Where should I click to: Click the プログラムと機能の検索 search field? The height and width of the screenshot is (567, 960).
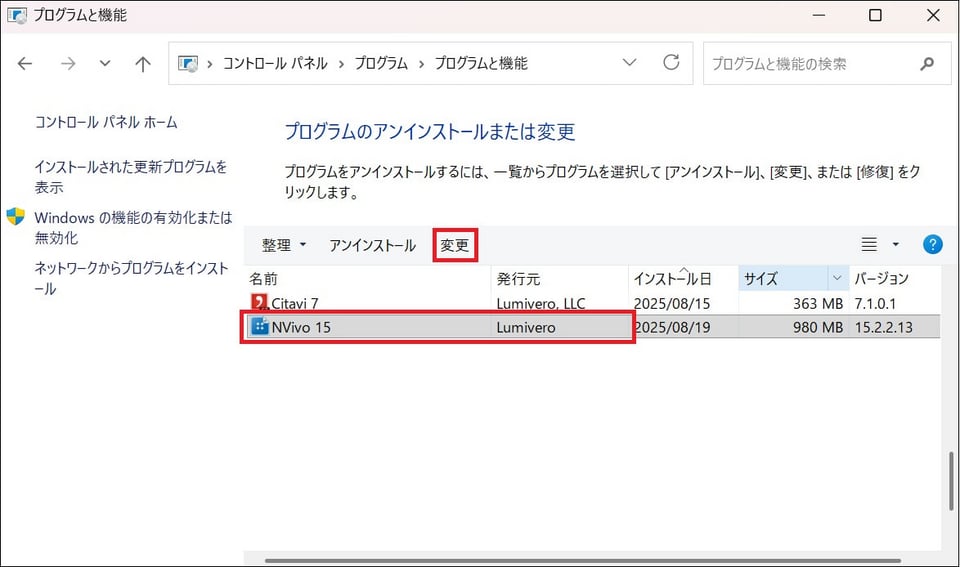(x=808, y=63)
